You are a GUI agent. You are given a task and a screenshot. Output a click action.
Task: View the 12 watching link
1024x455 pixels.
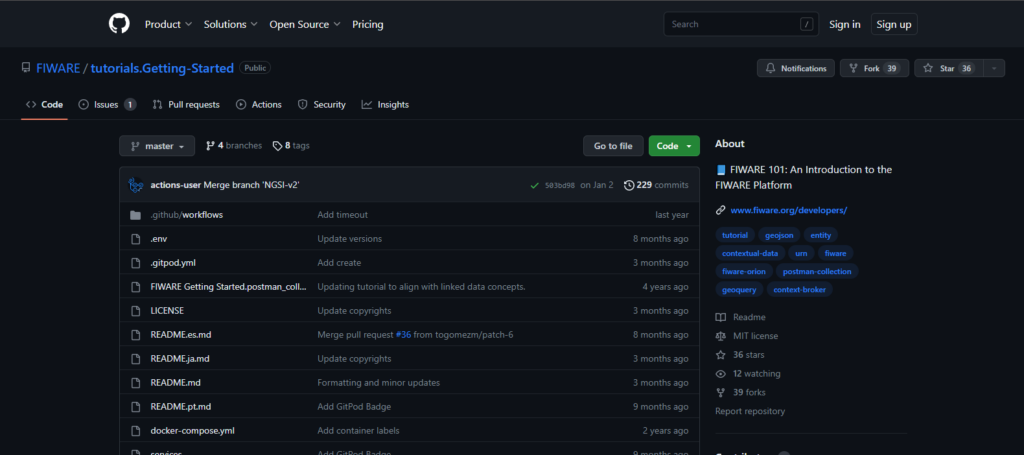(748, 374)
